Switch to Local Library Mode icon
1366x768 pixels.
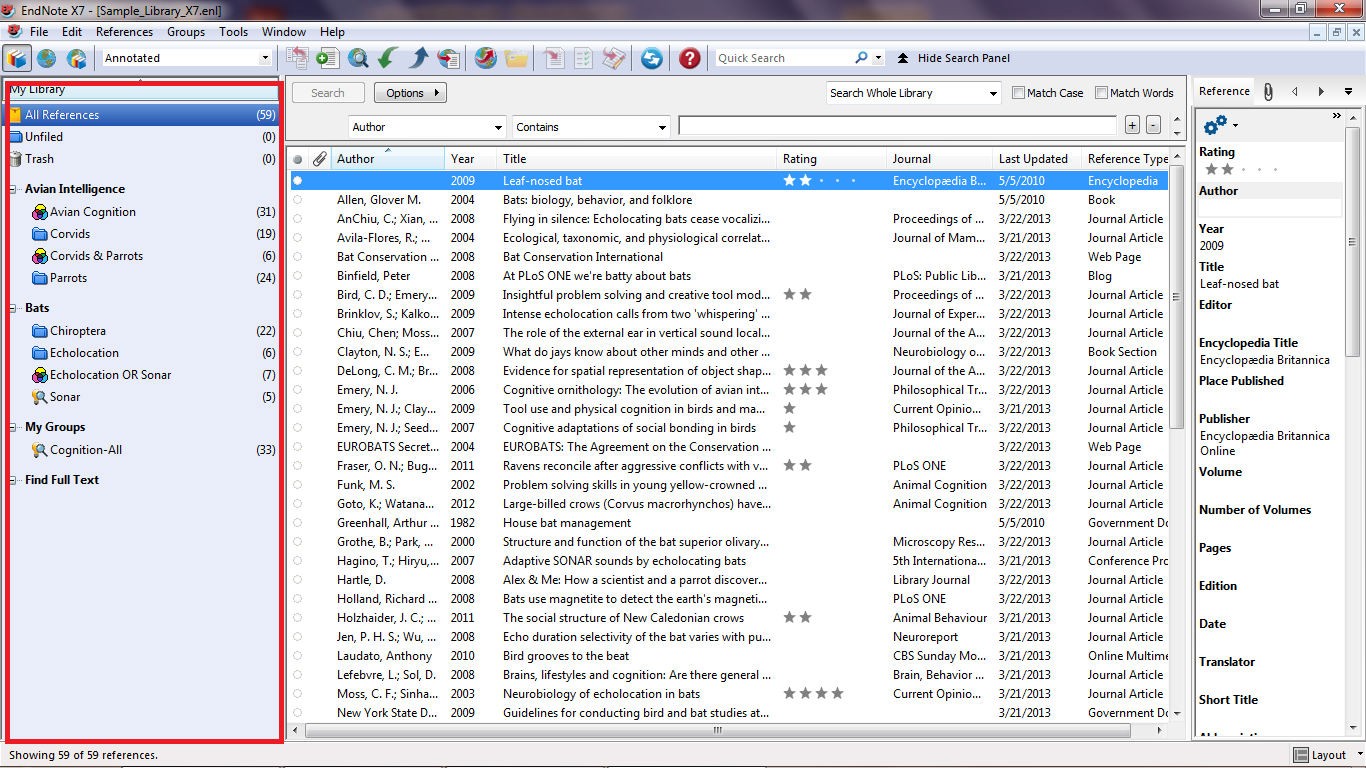[17, 58]
